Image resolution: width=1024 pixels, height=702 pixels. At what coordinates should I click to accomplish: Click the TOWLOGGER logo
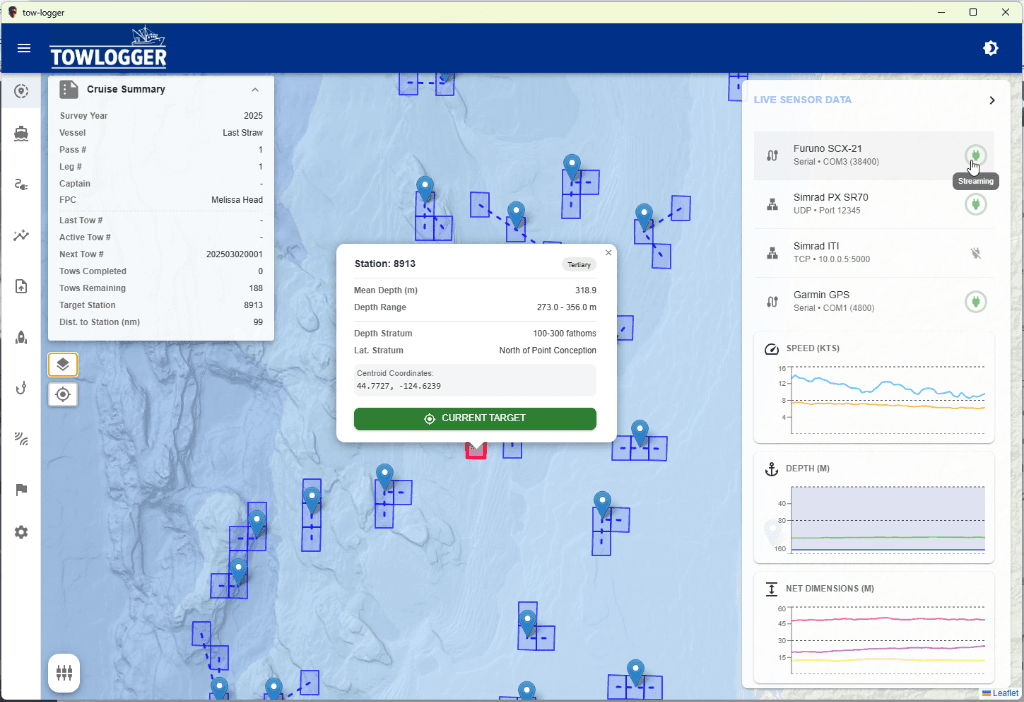(x=108, y=47)
